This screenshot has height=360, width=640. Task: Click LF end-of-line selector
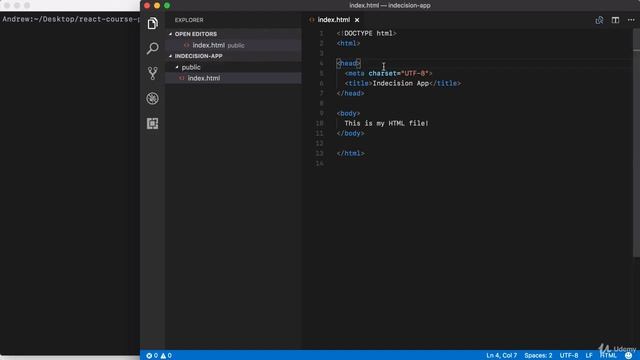click(x=589, y=356)
